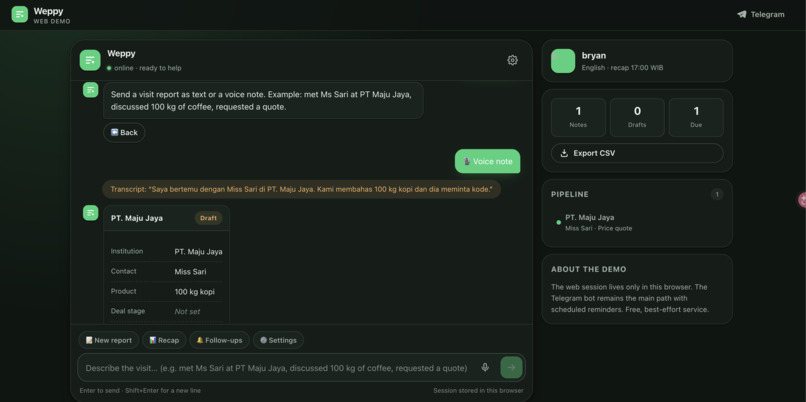This screenshot has height=402, width=806.
Task: Click the Notes counter tile
Action: click(578, 117)
